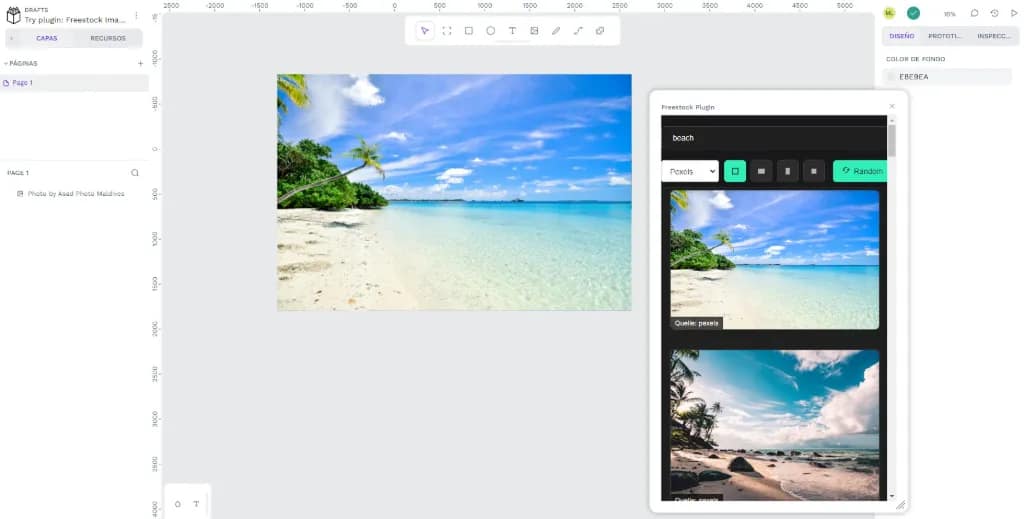Select the Curve (pencil) tool
The height and width of the screenshot is (519, 1024).
pyautogui.click(x=556, y=31)
